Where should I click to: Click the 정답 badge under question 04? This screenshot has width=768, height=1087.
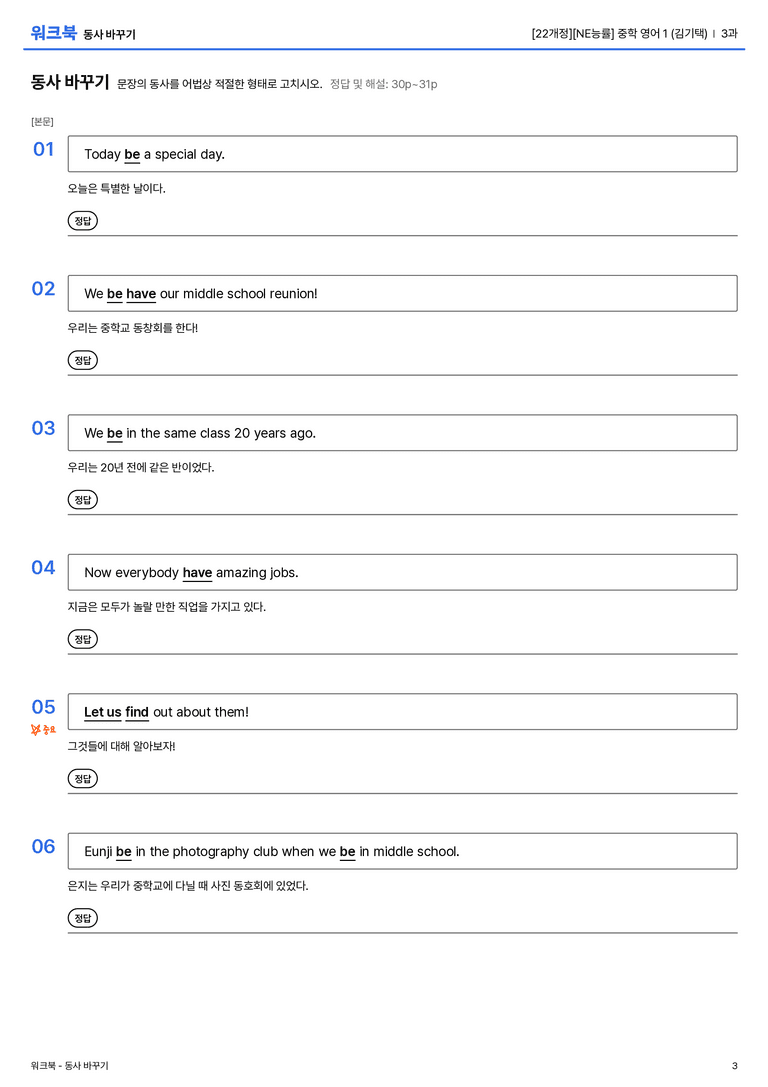click(x=82, y=638)
